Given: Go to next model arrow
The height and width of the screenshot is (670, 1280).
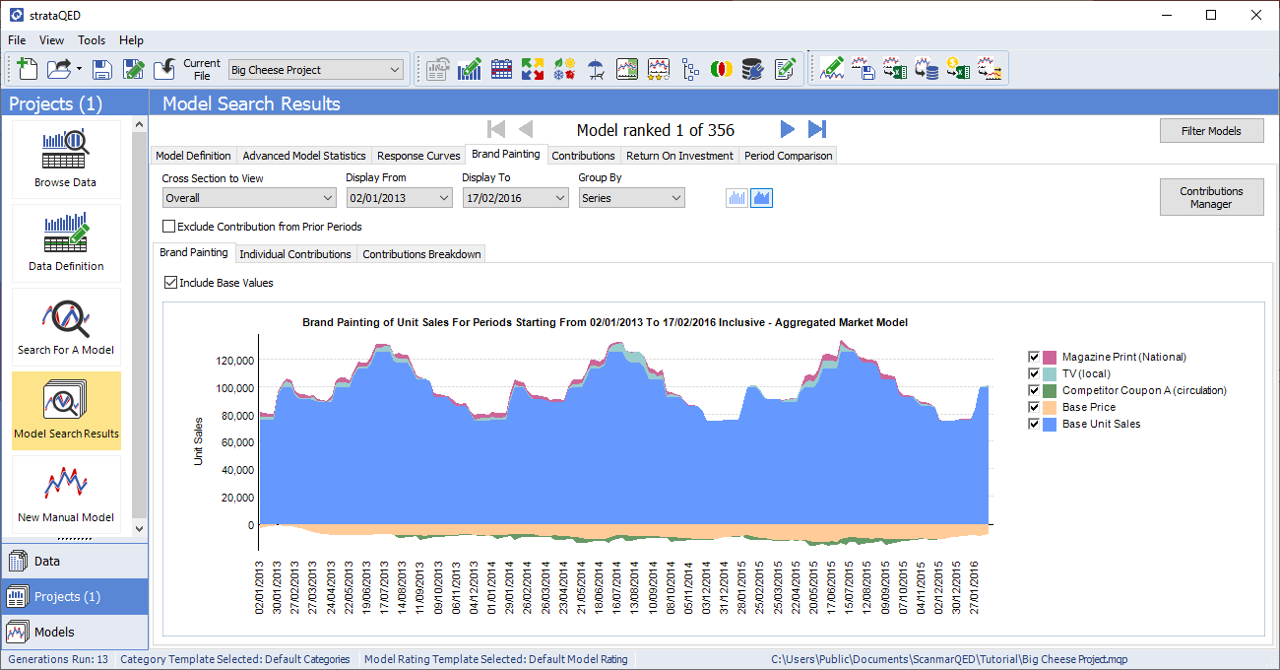Looking at the screenshot, I should [787, 129].
